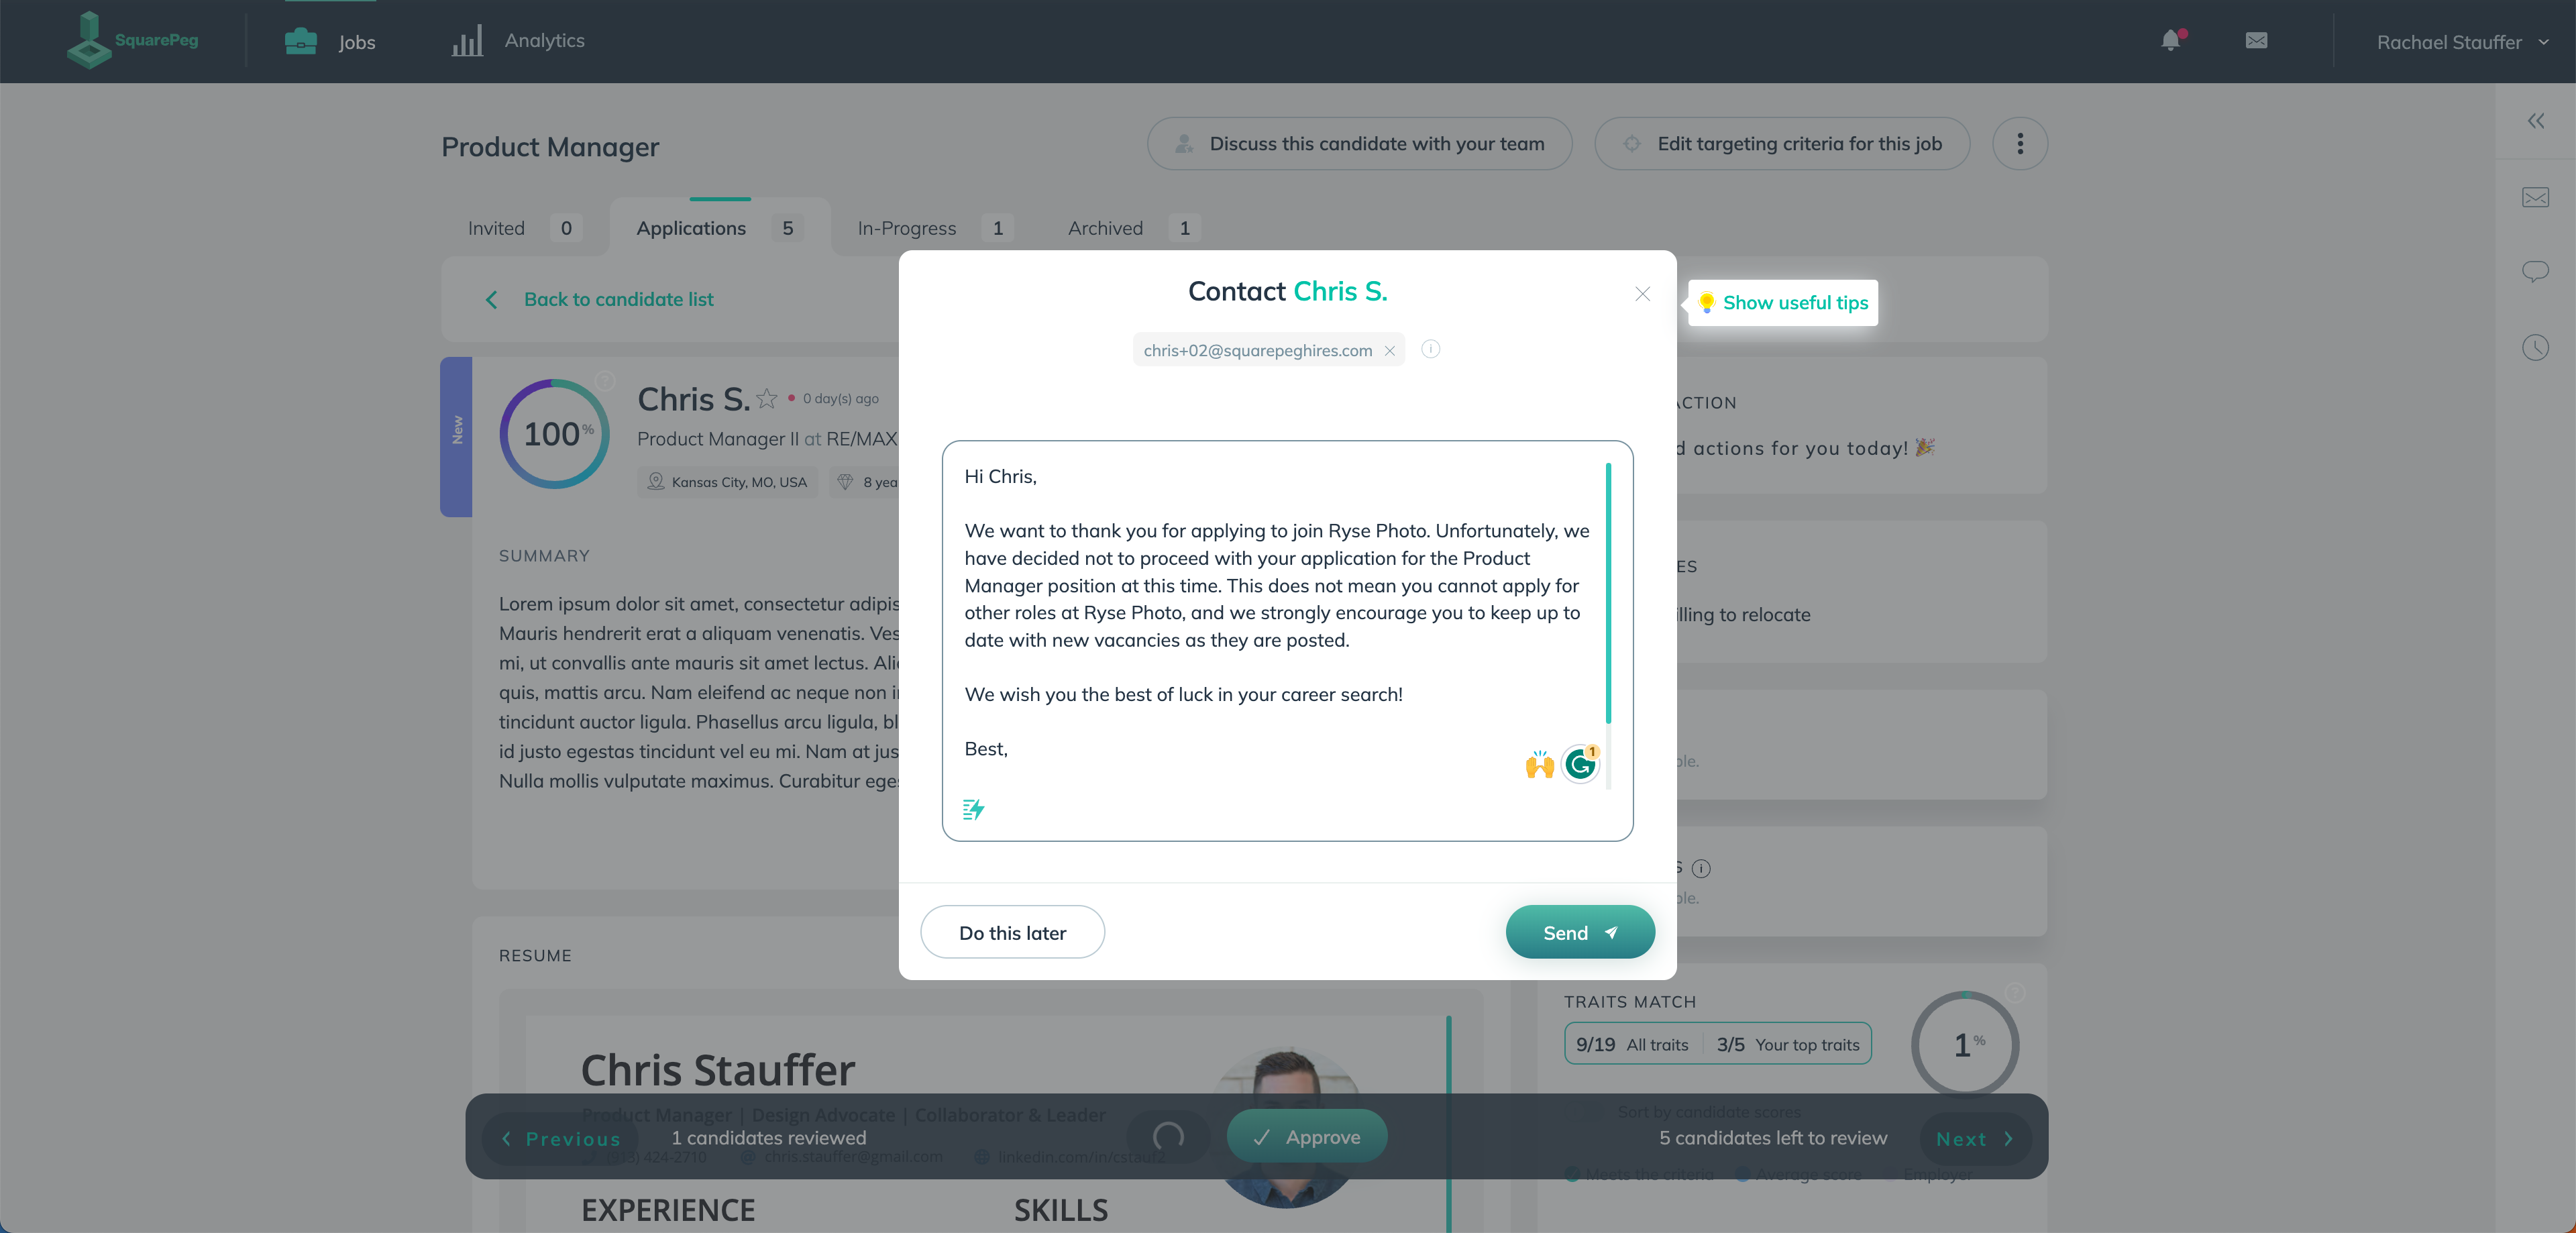The image size is (2576, 1233).
Task: Click the Do this later button
Action: click(1012, 931)
